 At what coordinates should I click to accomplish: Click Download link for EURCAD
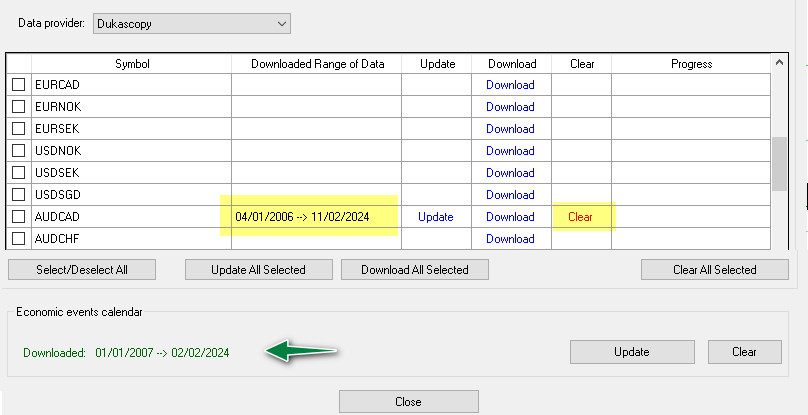coord(510,85)
